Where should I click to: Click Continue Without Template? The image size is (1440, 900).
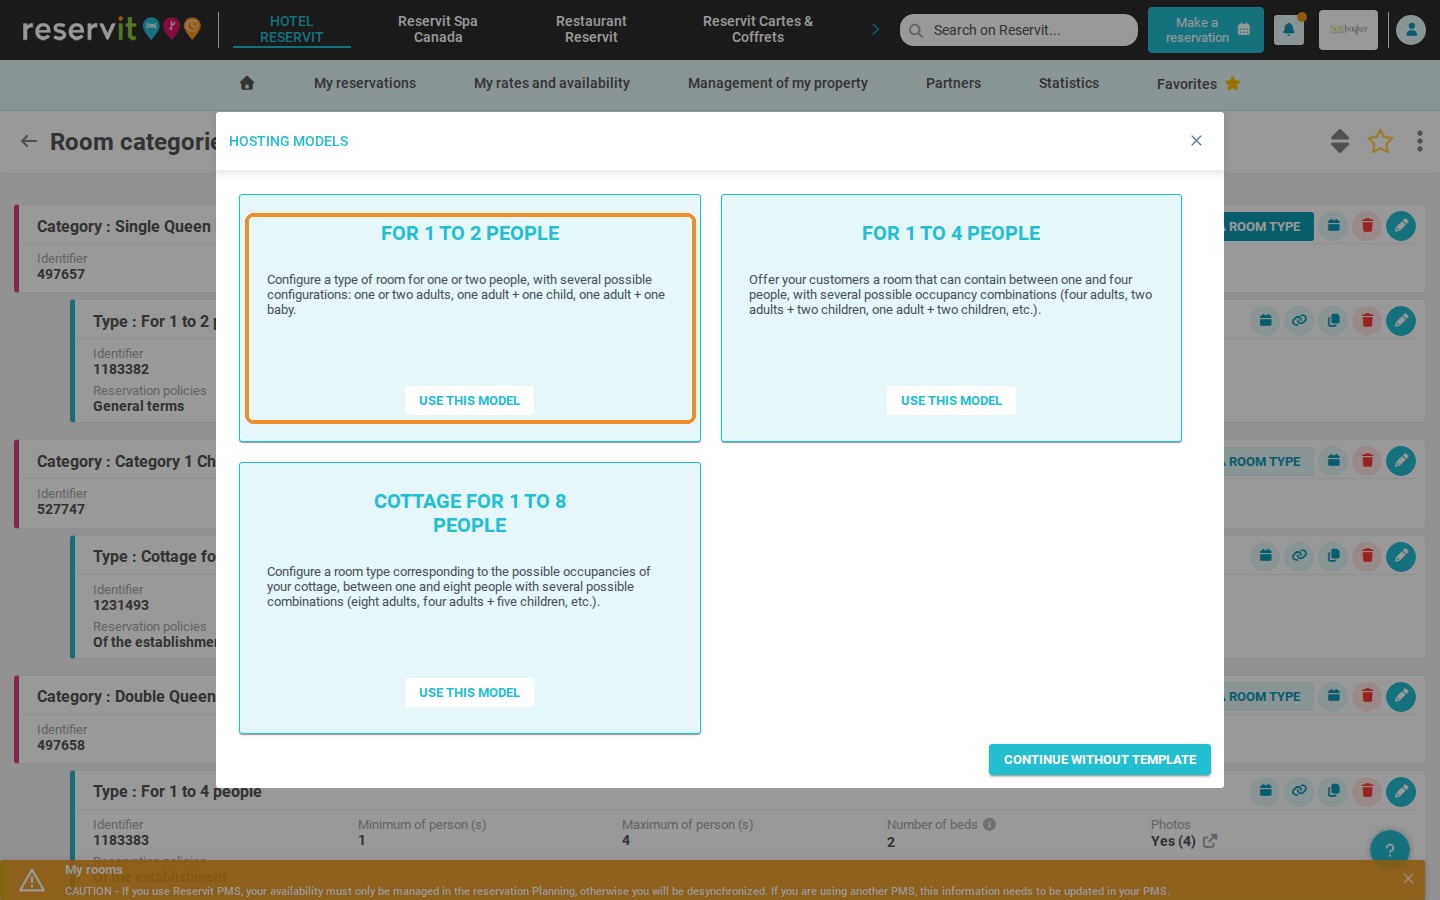point(1100,760)
